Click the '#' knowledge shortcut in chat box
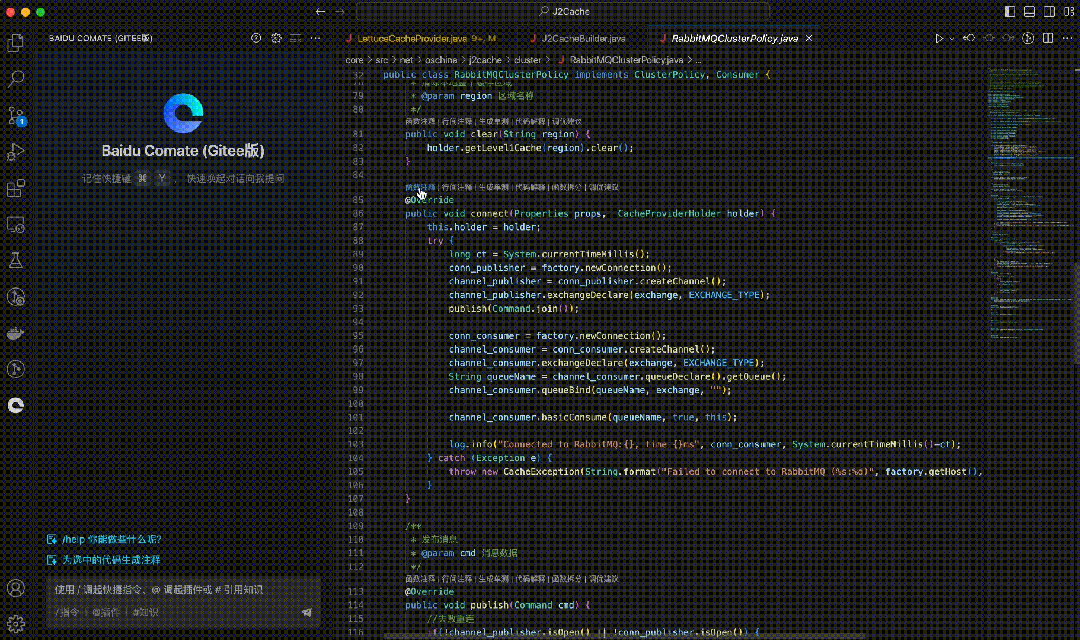The width and height of the screenshot is (1080, 640). point(145,612)
